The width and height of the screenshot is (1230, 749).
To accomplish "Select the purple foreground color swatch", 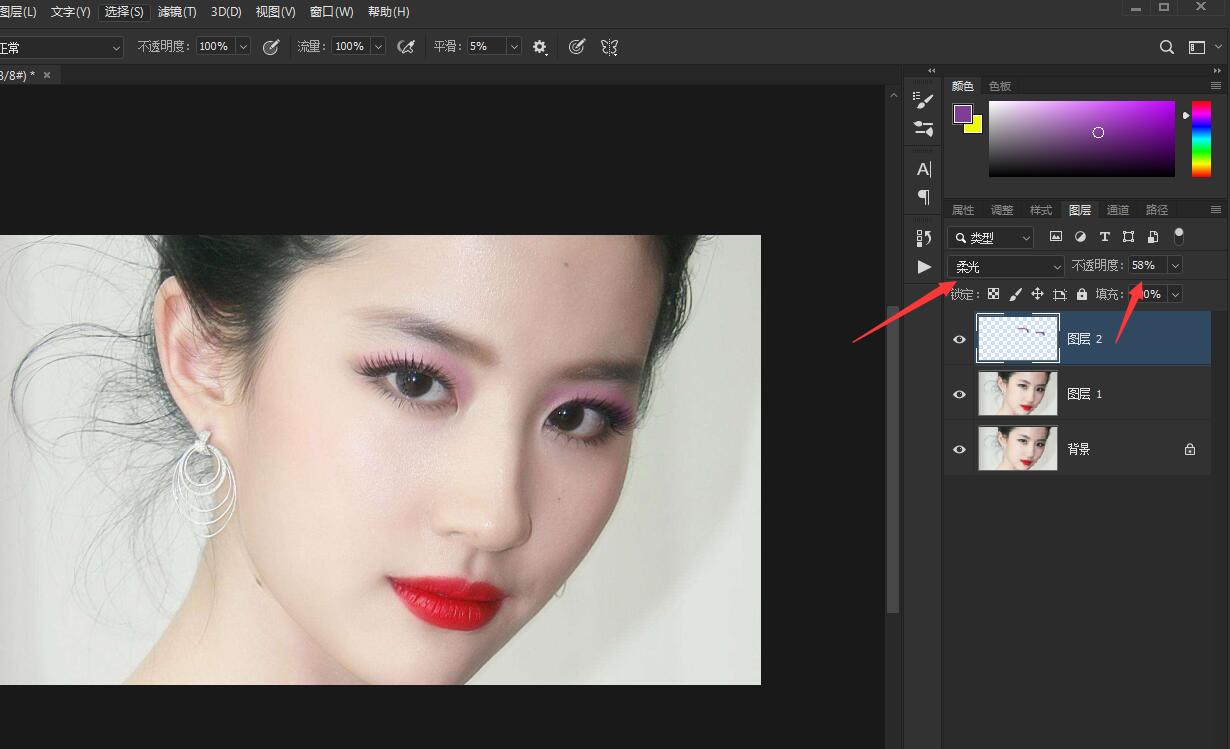I will [x=962, y=112].
